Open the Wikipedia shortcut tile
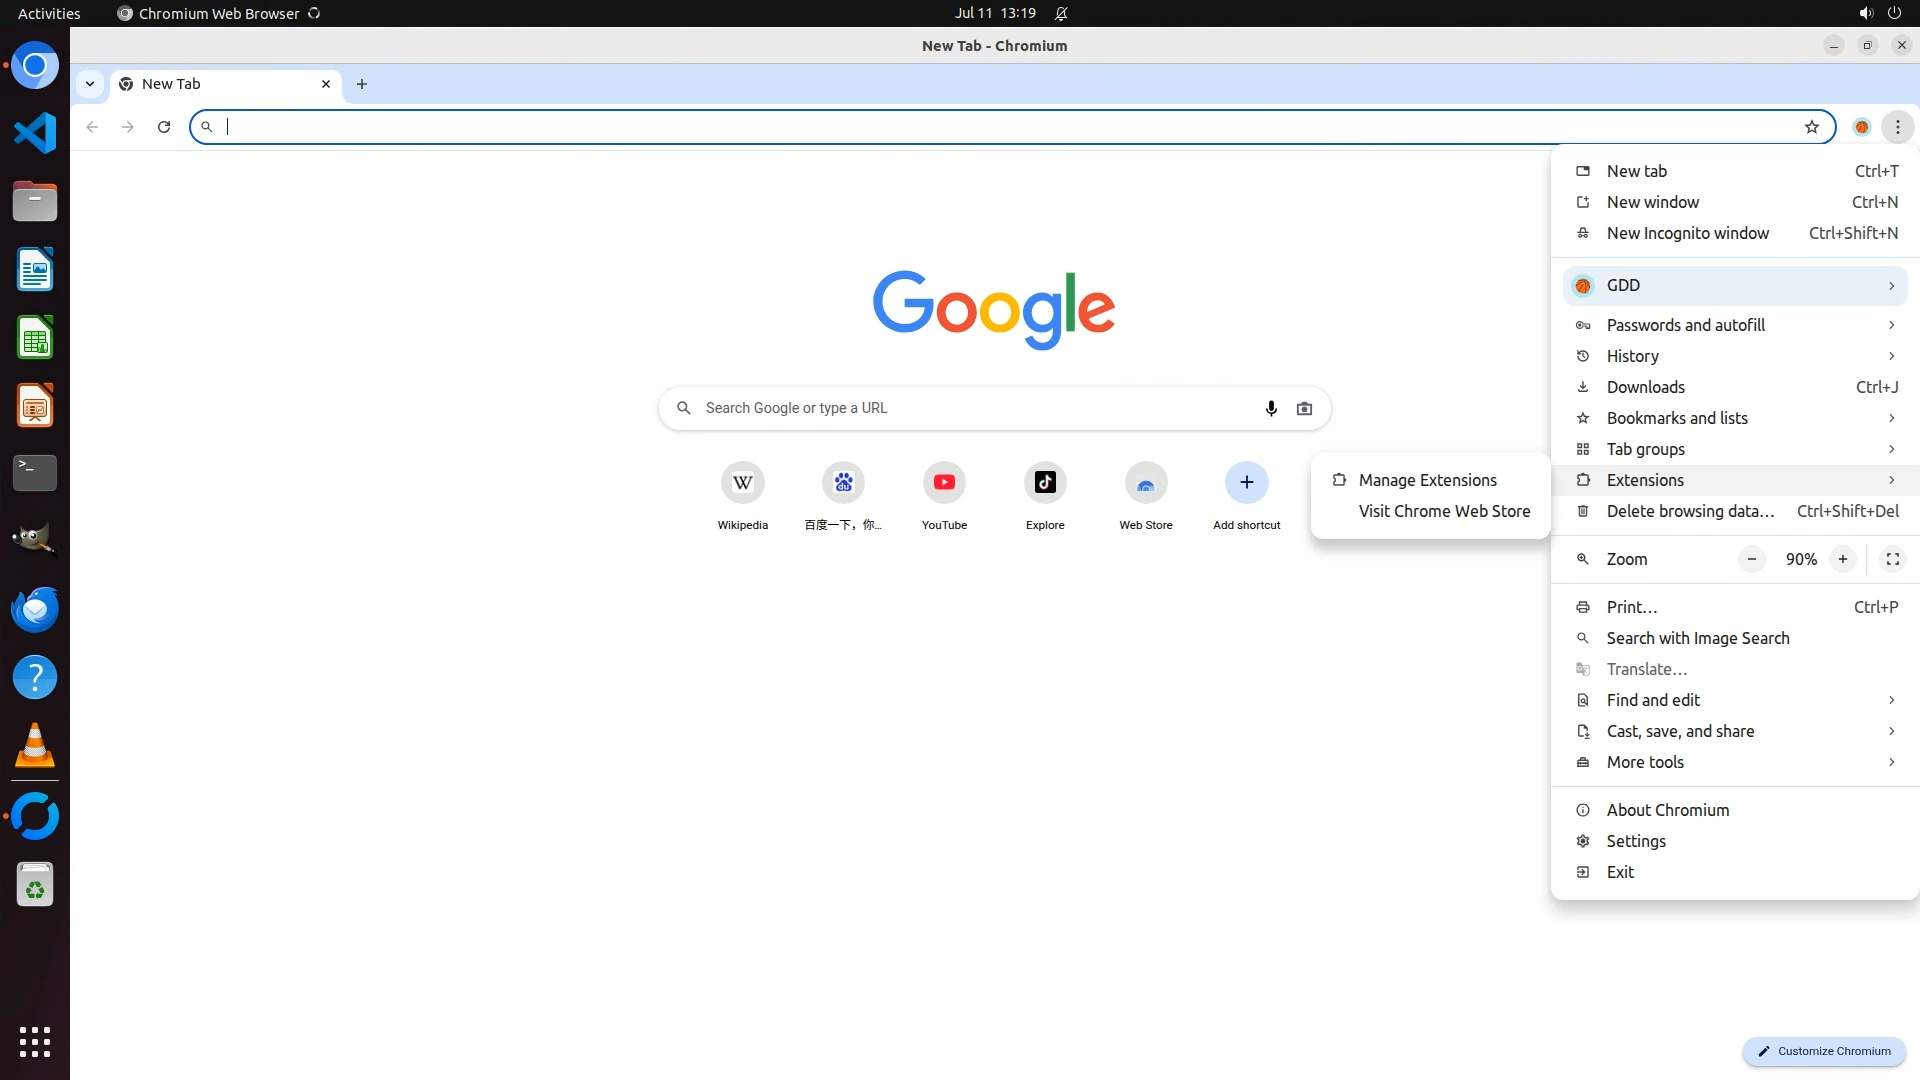 742,483
